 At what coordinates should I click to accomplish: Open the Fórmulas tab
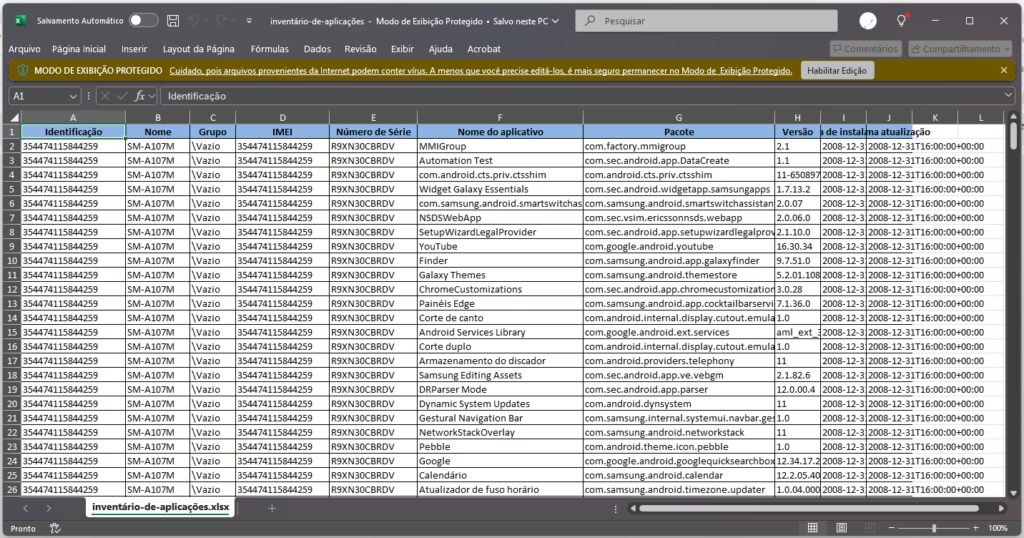pos(270,49)
